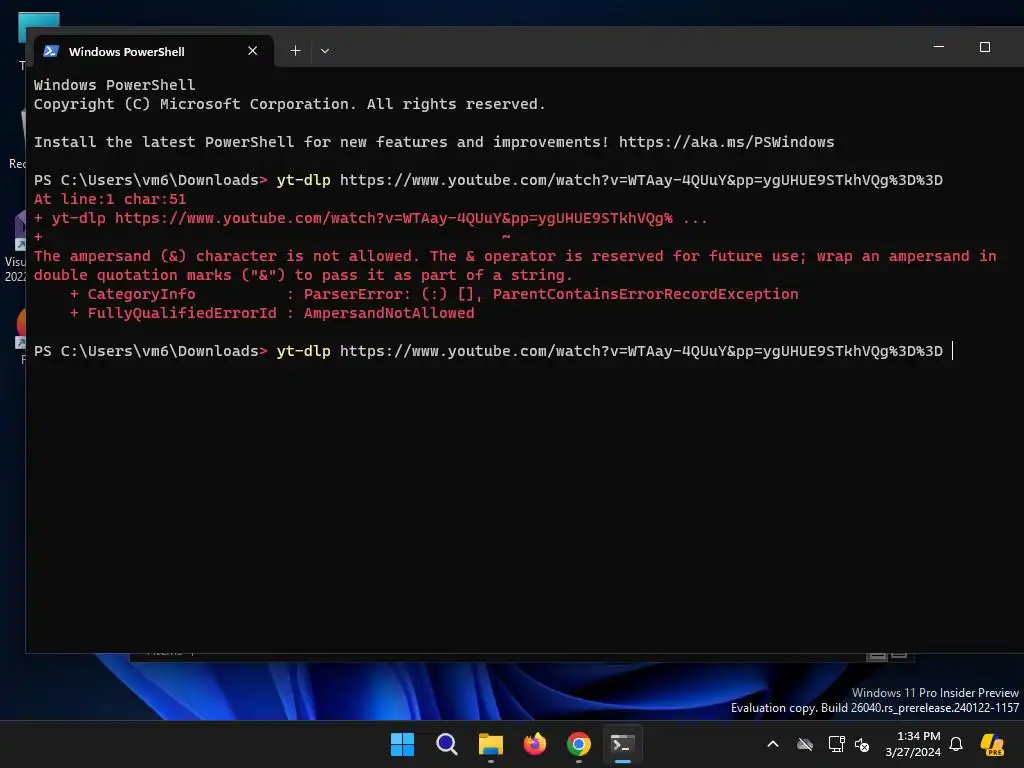Open notifications bell icon

pos(956,744)
